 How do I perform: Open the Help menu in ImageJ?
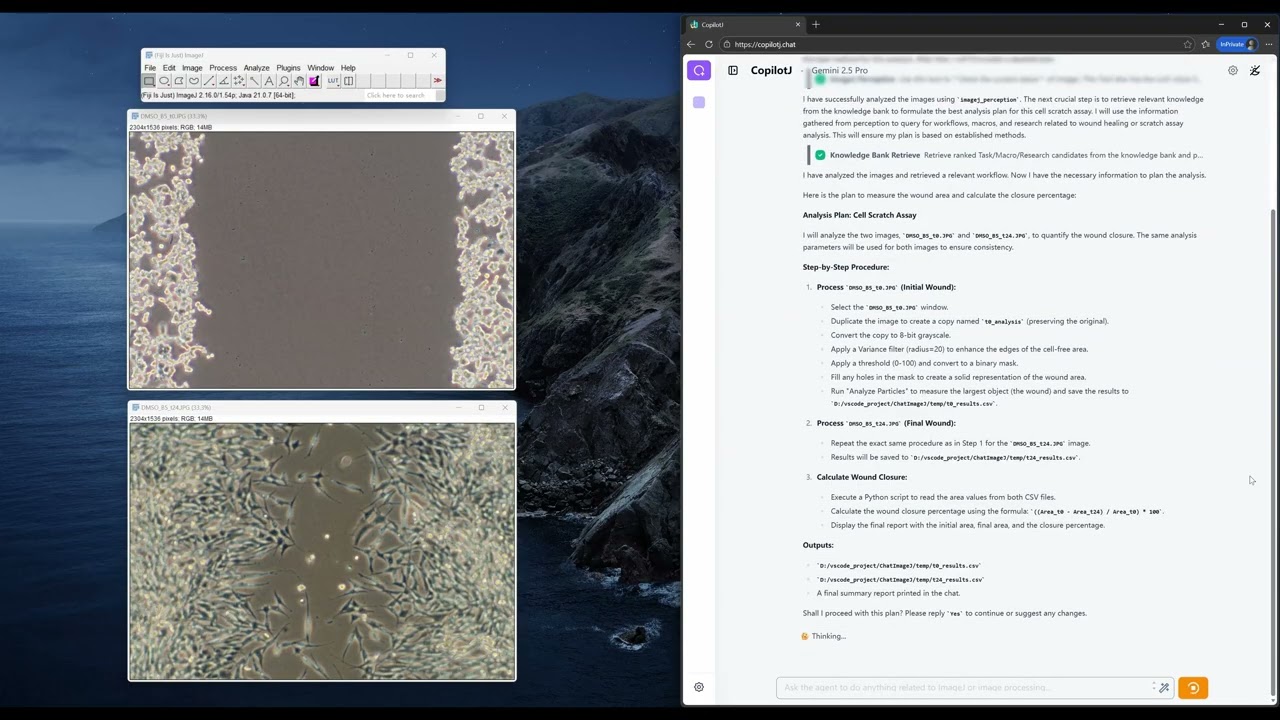point(348,68)
